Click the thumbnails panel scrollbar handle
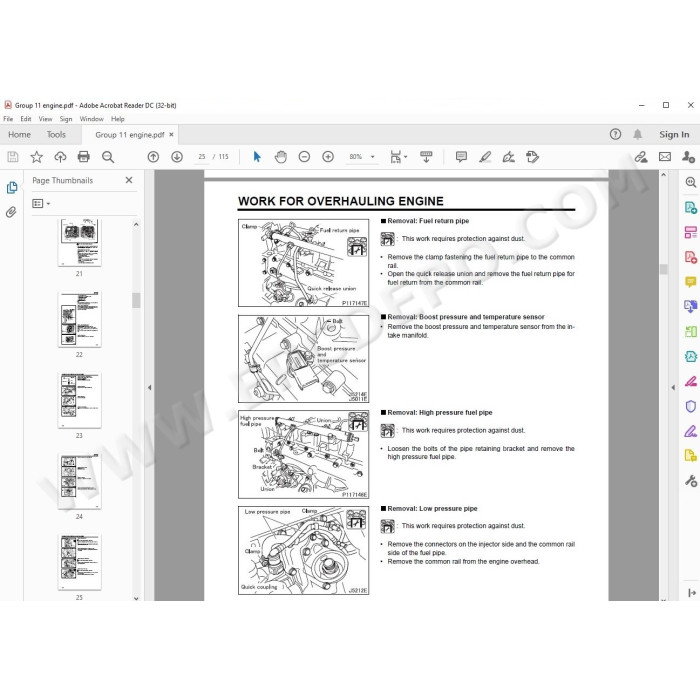 [136, 300]
